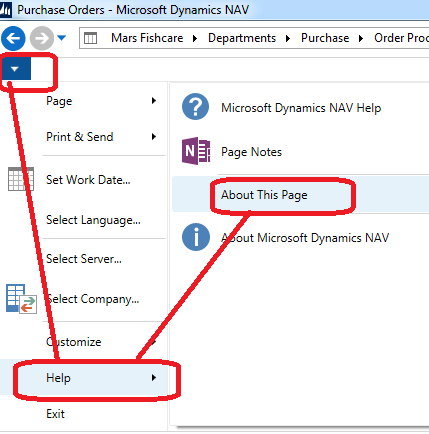The height and width of the screenshot is (434, 429).
Task: Click the Select Company table icon
Action: point(21,299)
